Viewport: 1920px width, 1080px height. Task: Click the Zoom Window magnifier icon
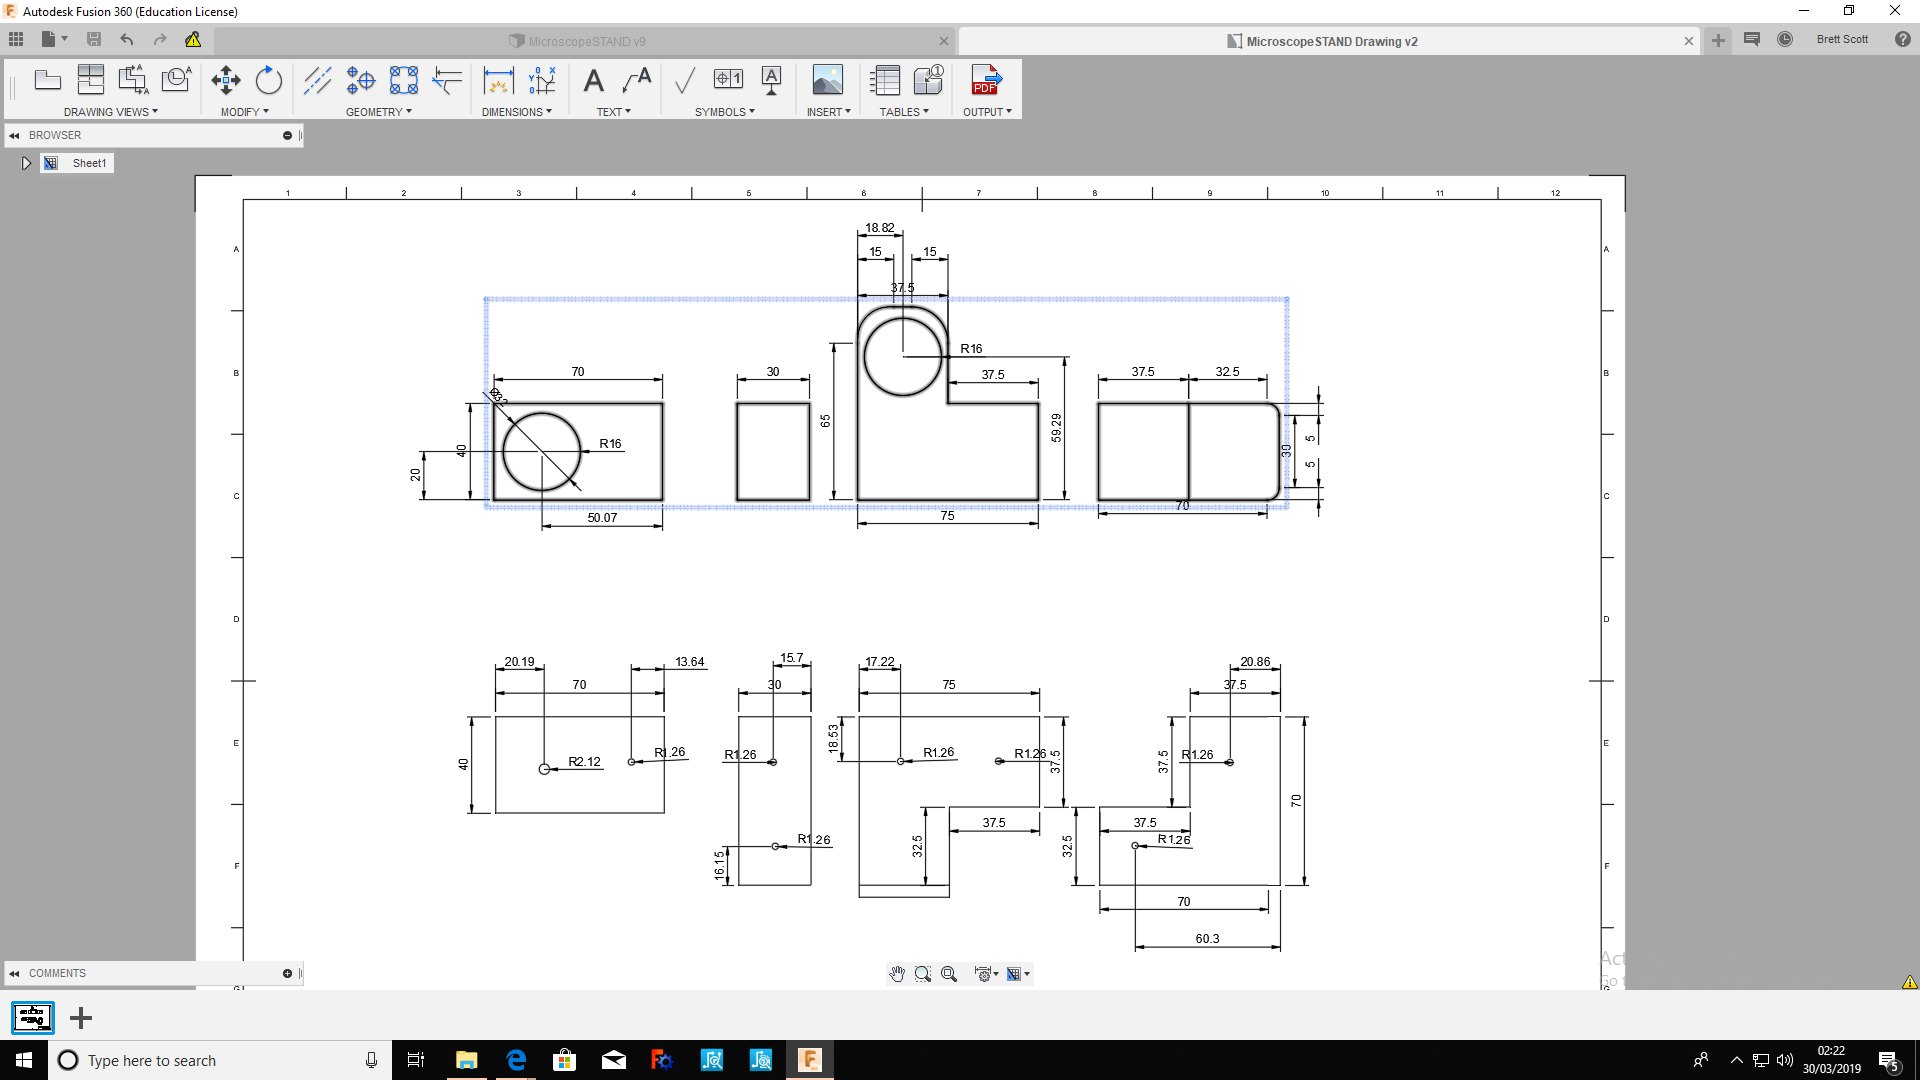pos(922,974)
